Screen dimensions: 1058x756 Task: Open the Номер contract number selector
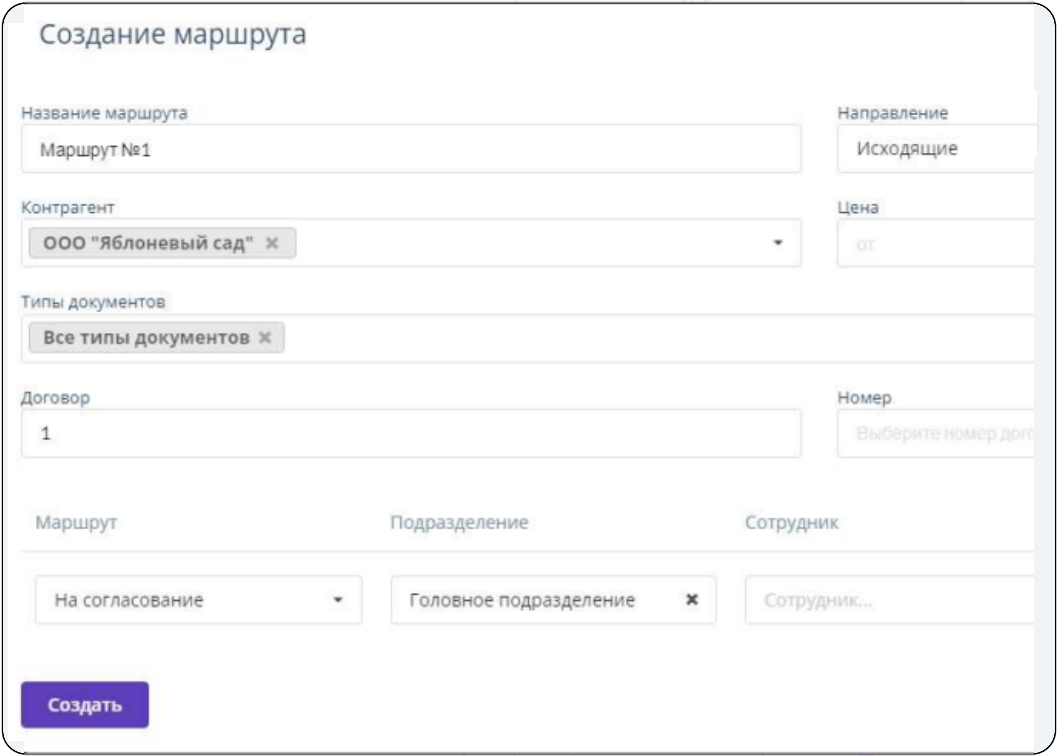tap(936, 433)
